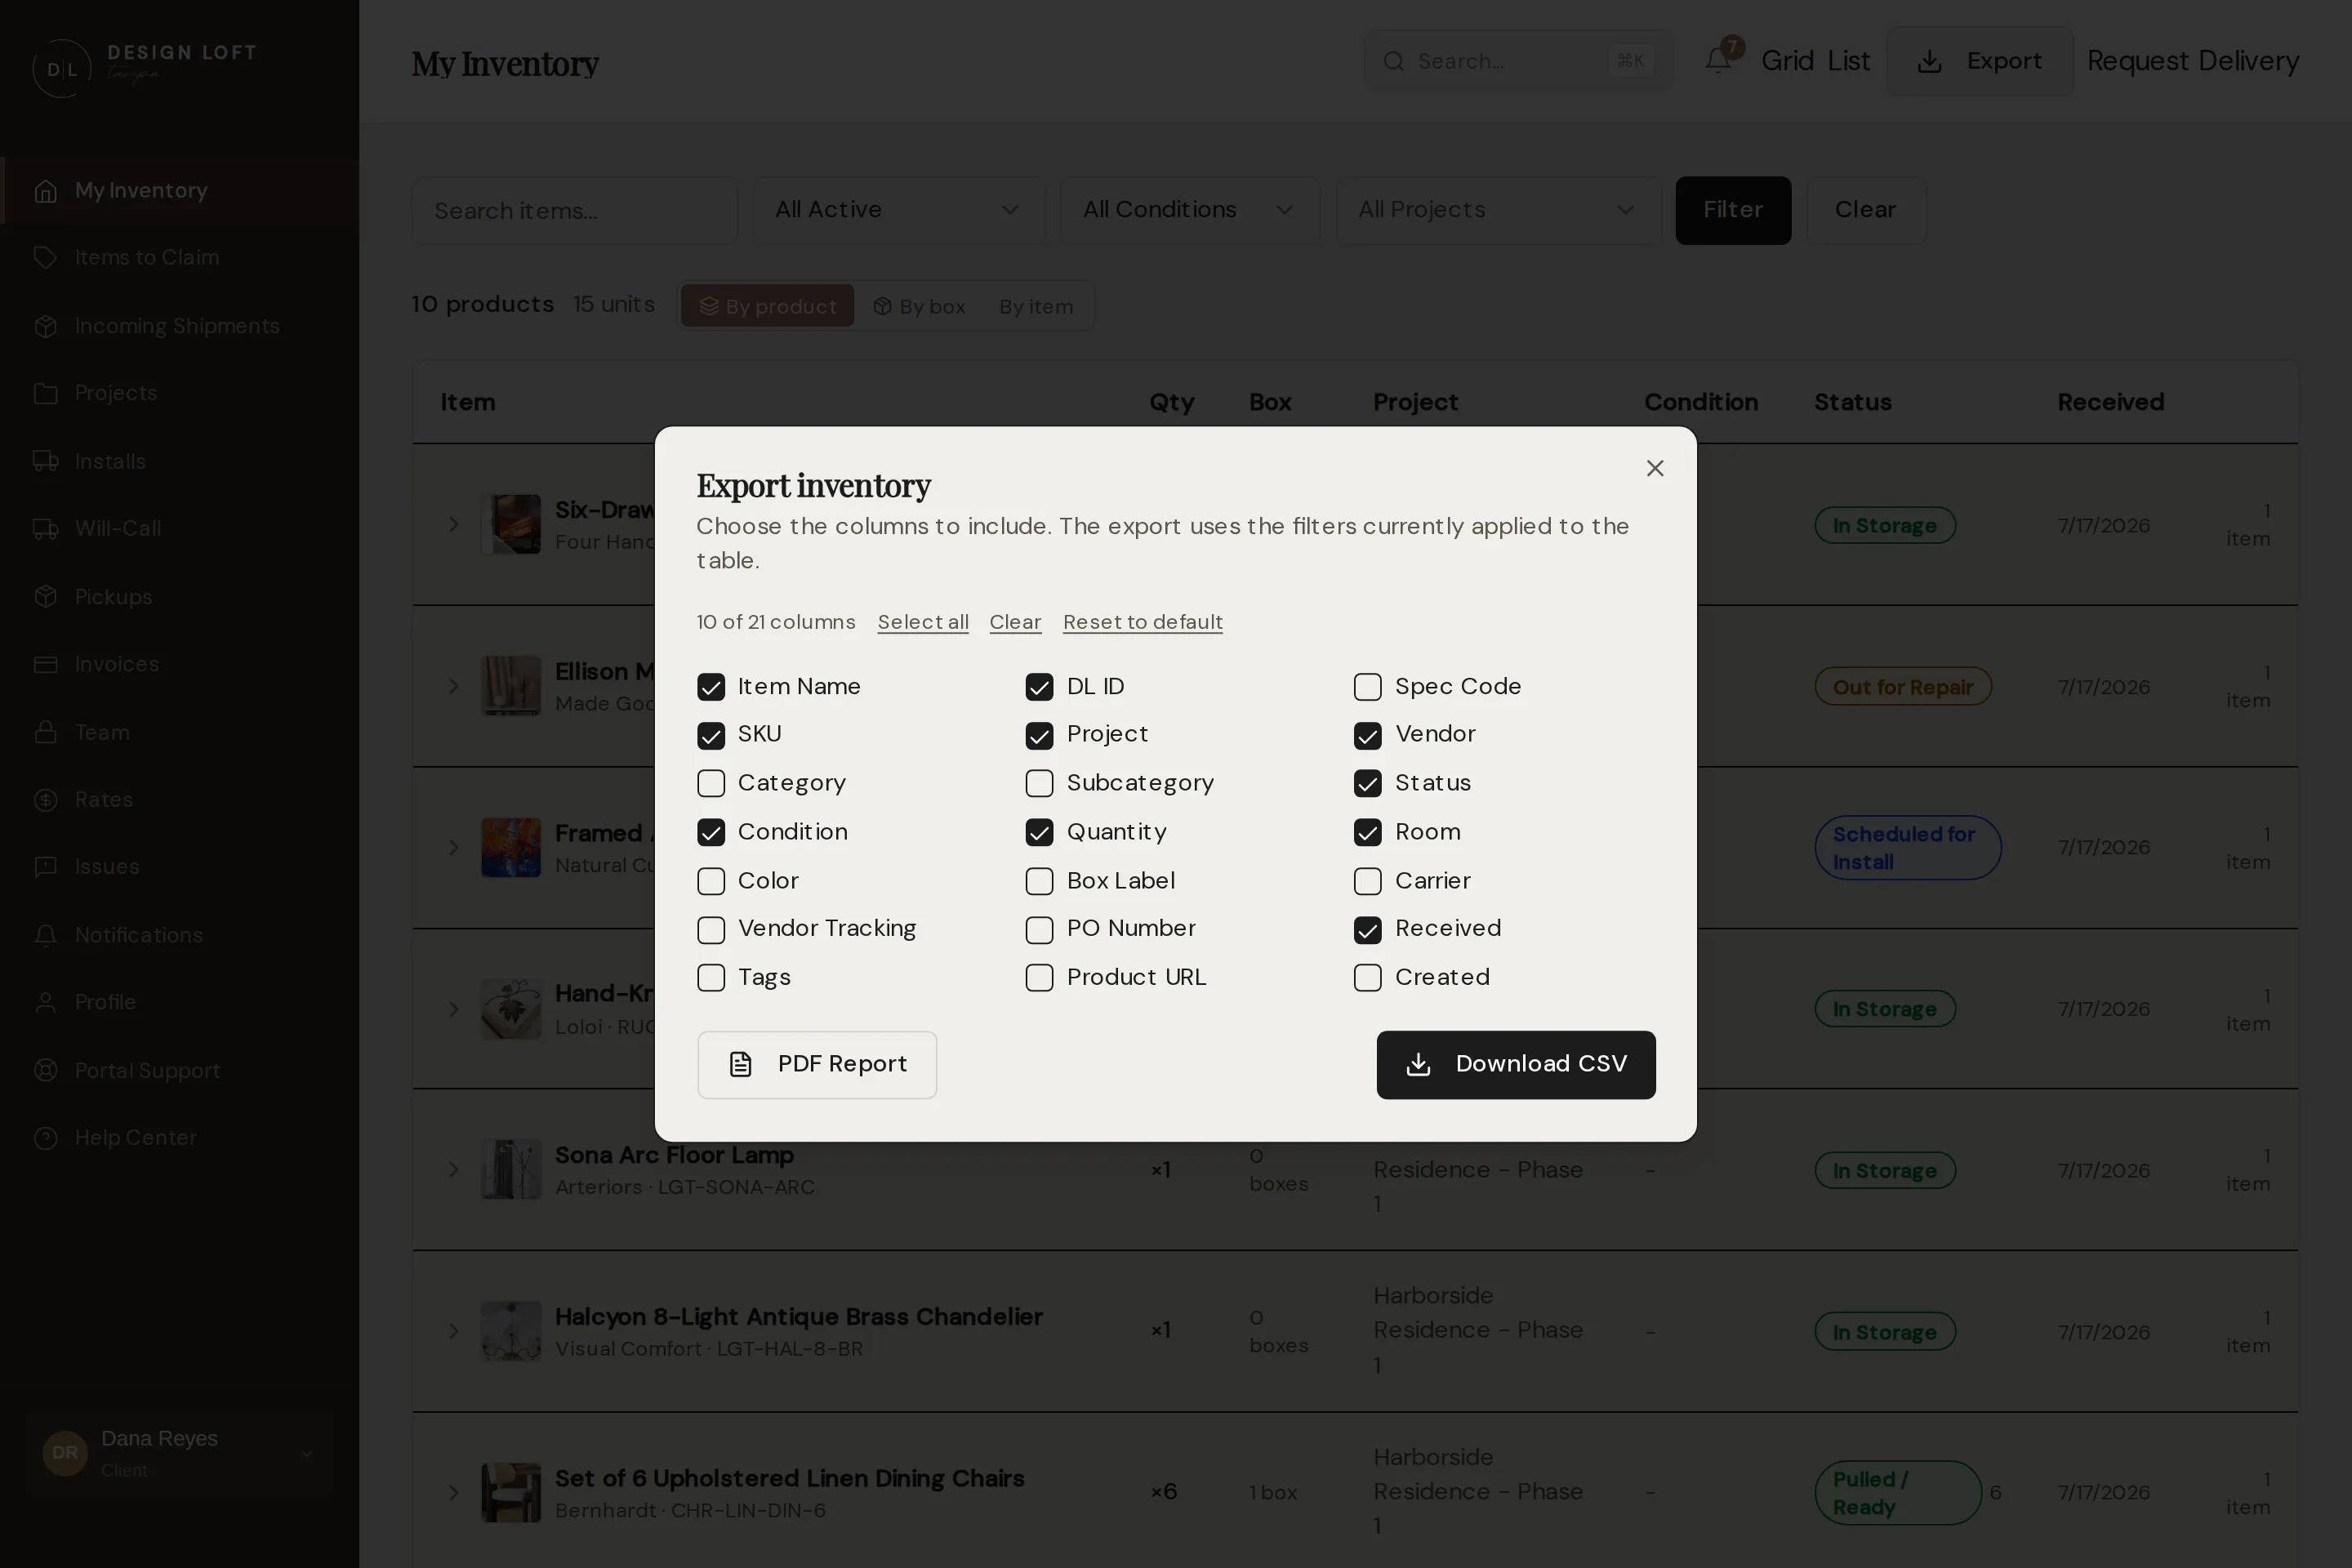Open the All Conditions dropdown
Screen dimensions: 2352x1568
click(x=1189, y=210)
